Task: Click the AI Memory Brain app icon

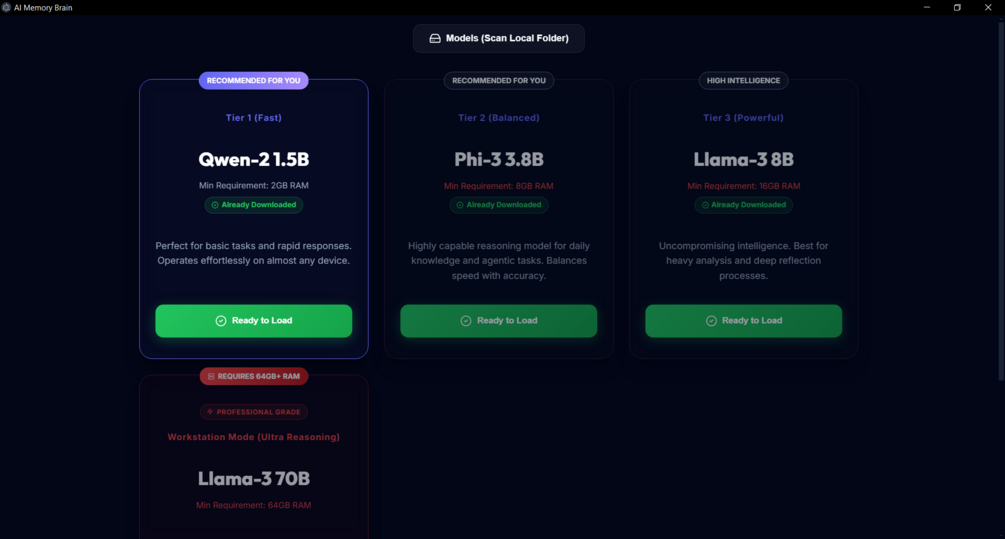Action: pyautogui.click(x=6, y=7)
